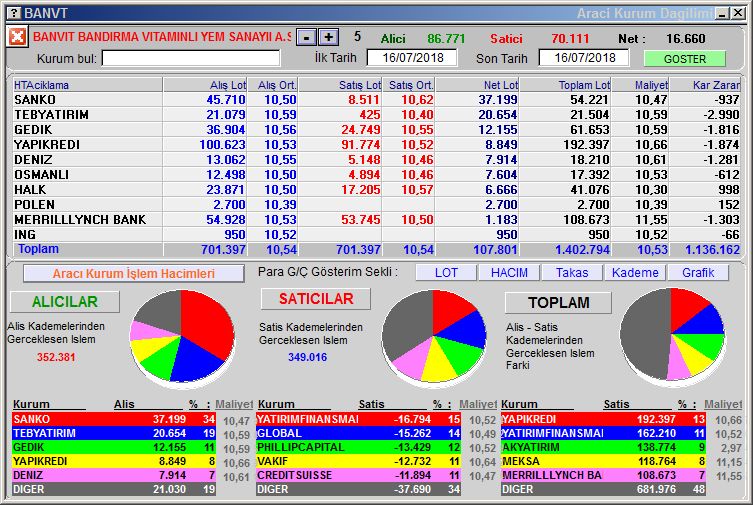Click the ALICILAR button

[x=65, y=302]
